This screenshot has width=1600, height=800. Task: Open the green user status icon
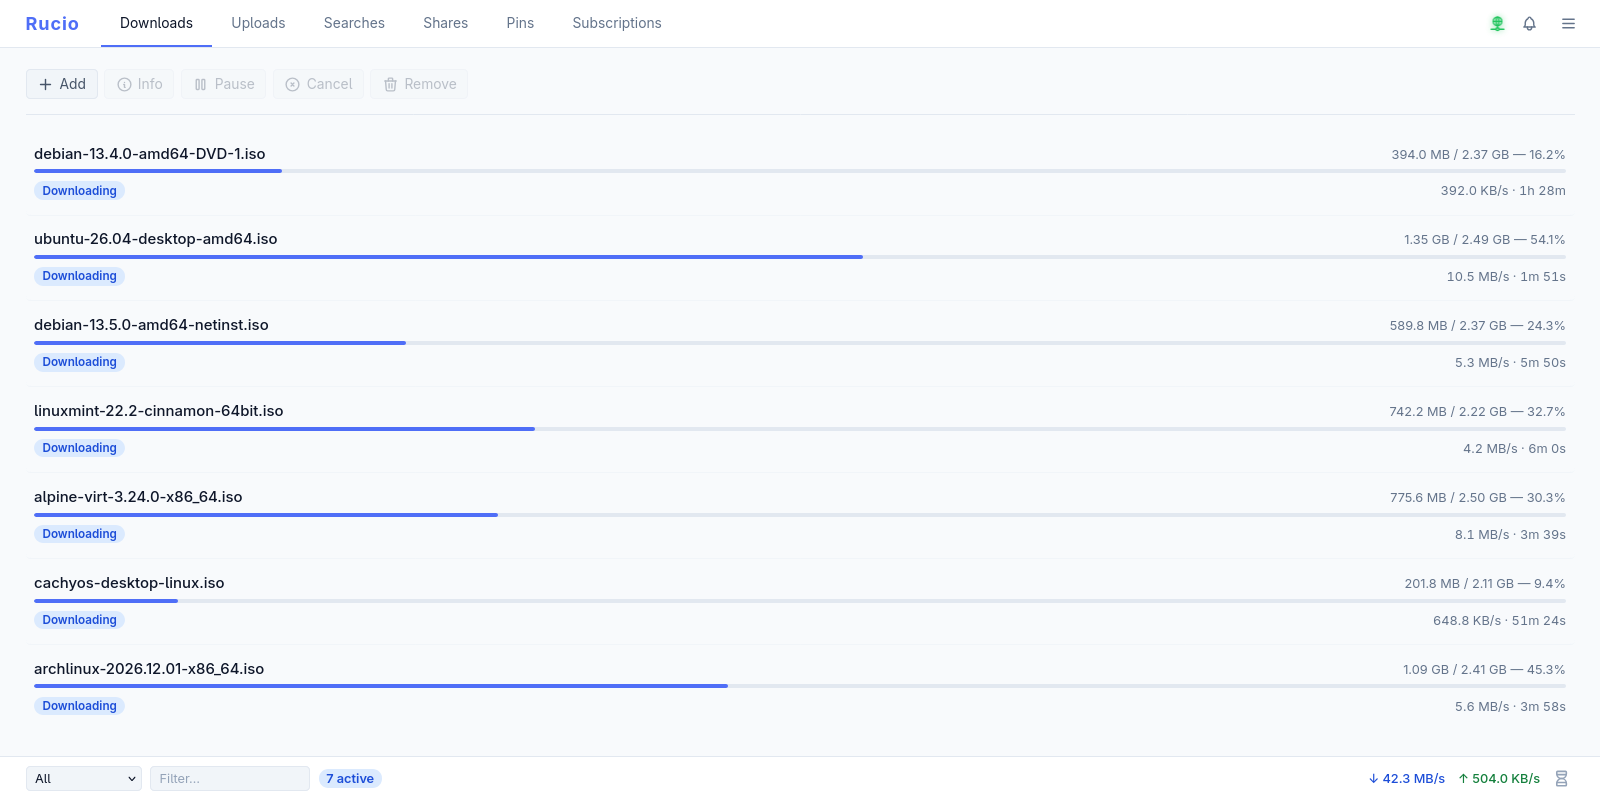(x=1497, y=23)
